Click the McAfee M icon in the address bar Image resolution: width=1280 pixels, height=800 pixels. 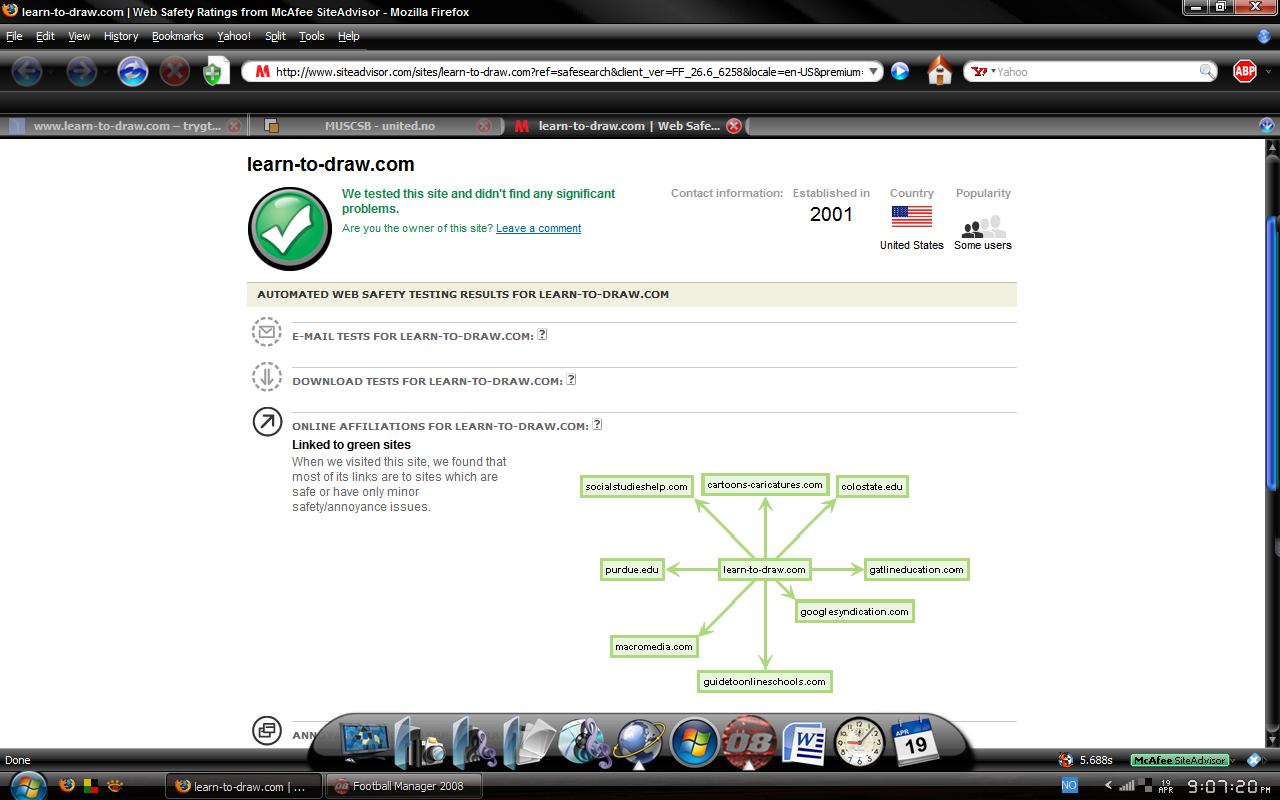(x=262, y=72)
